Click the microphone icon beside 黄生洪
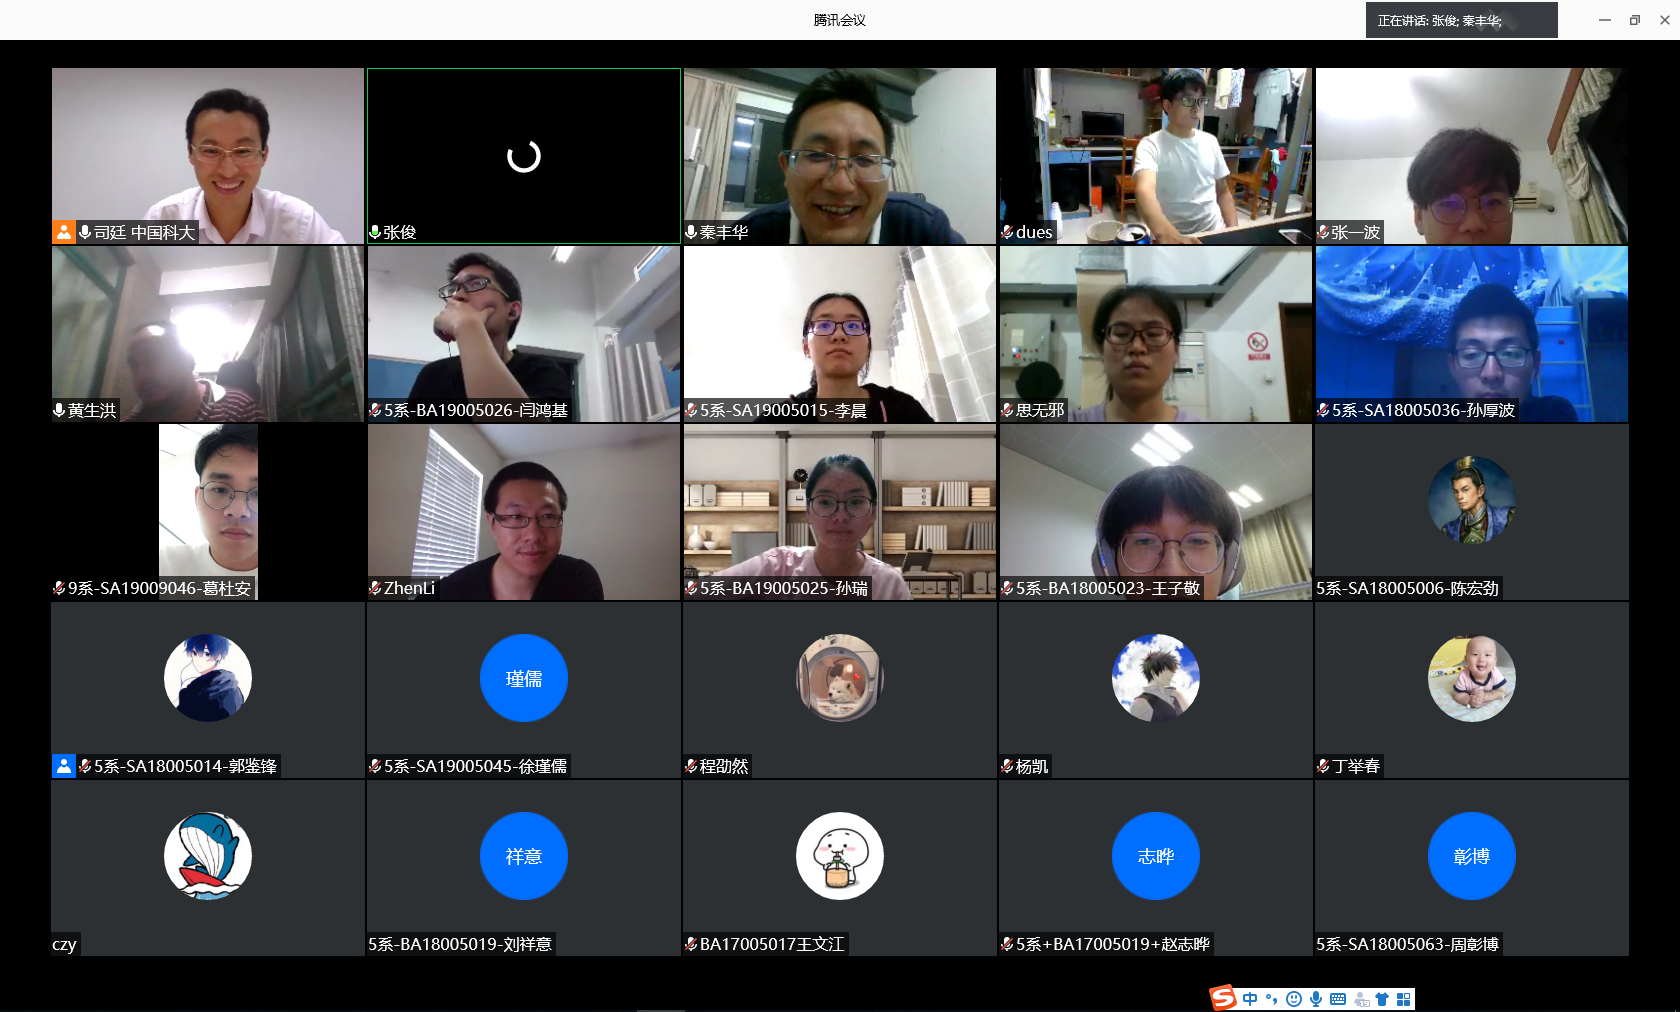Image resolution: width=1680 pixels, height=1012 pixels. pos(59,410)
